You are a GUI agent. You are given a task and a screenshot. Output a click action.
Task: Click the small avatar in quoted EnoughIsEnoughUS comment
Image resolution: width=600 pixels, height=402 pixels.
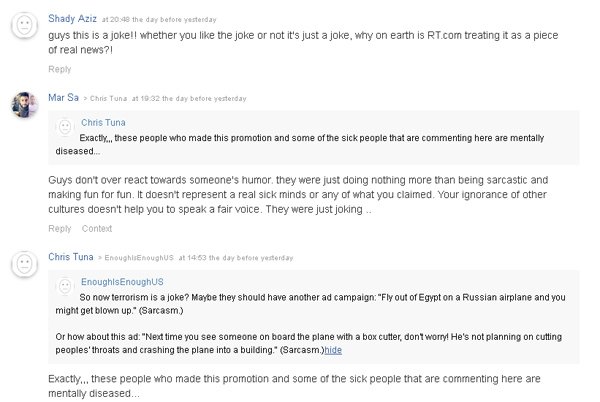click(x=65, y=286)
